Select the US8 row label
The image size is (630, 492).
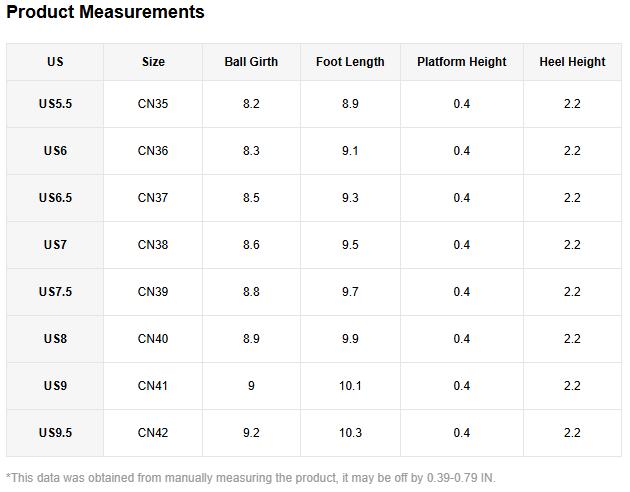point(55,339)
